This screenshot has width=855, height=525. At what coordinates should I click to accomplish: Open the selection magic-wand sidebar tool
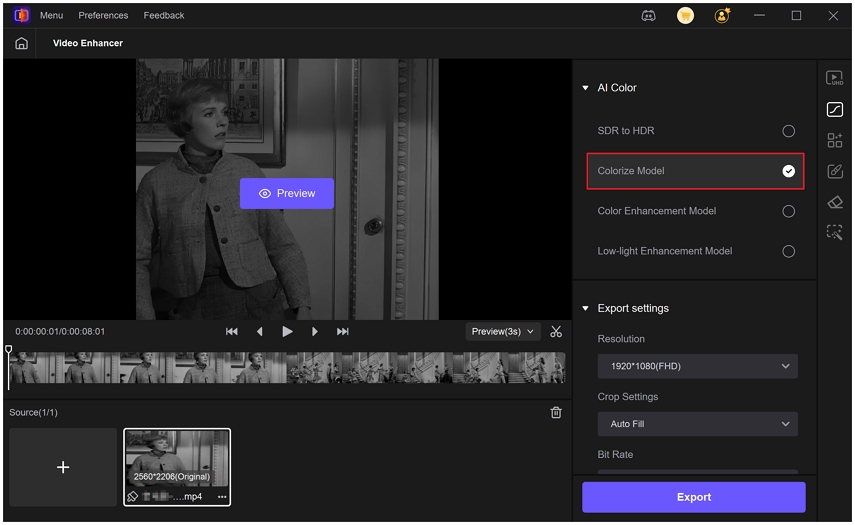834,232
